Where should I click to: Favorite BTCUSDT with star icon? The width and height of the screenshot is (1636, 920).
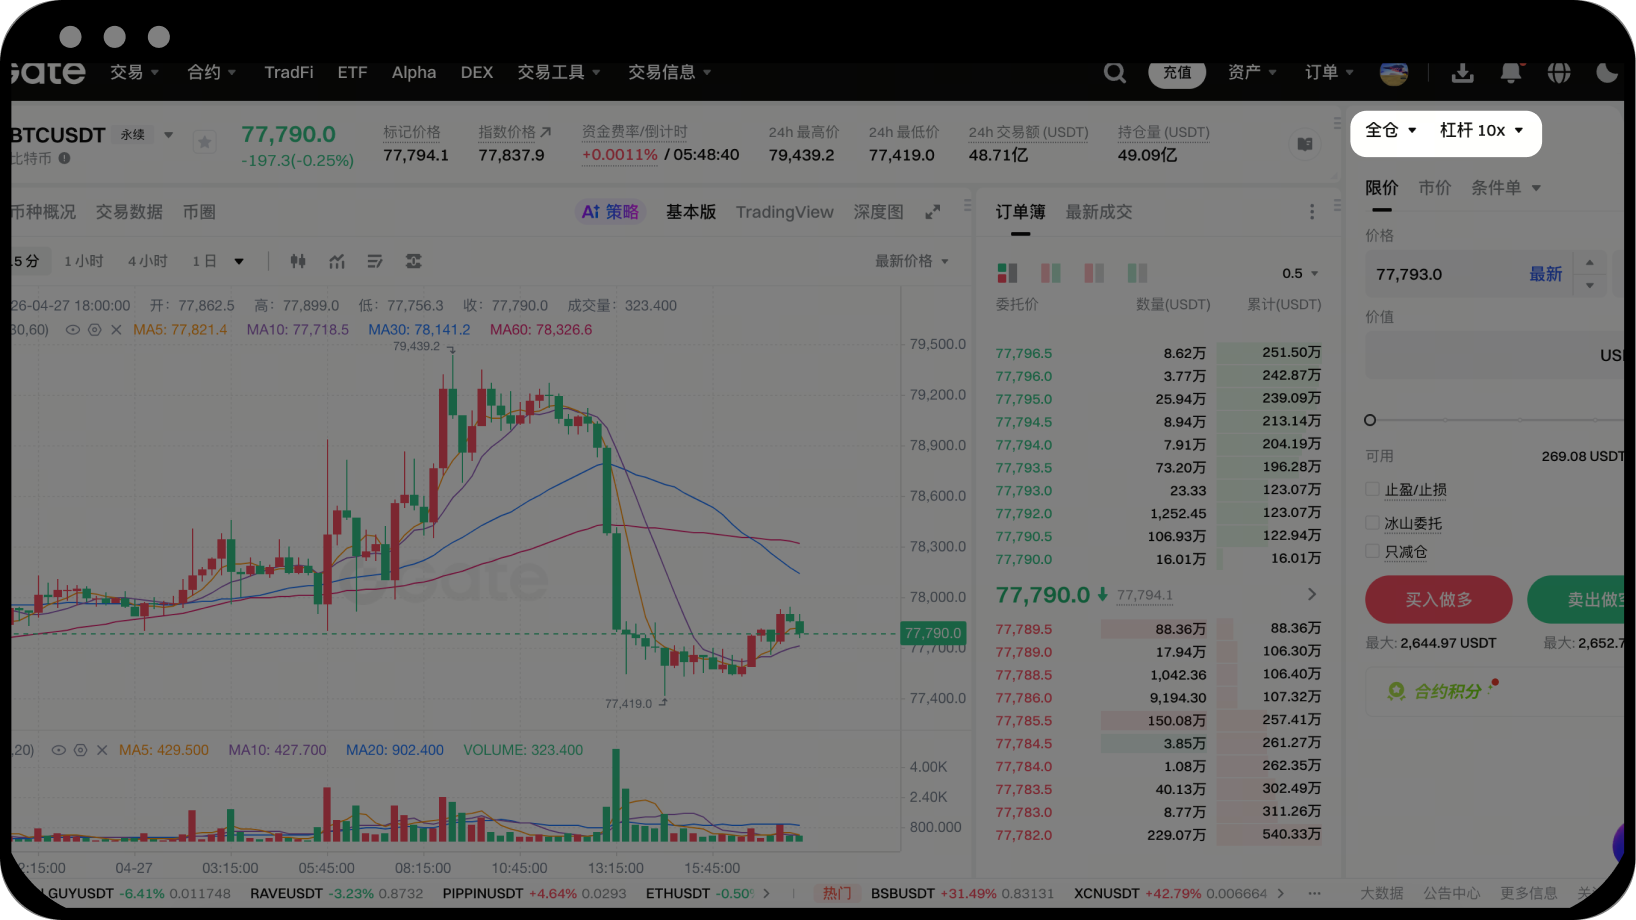coord(205,142)
